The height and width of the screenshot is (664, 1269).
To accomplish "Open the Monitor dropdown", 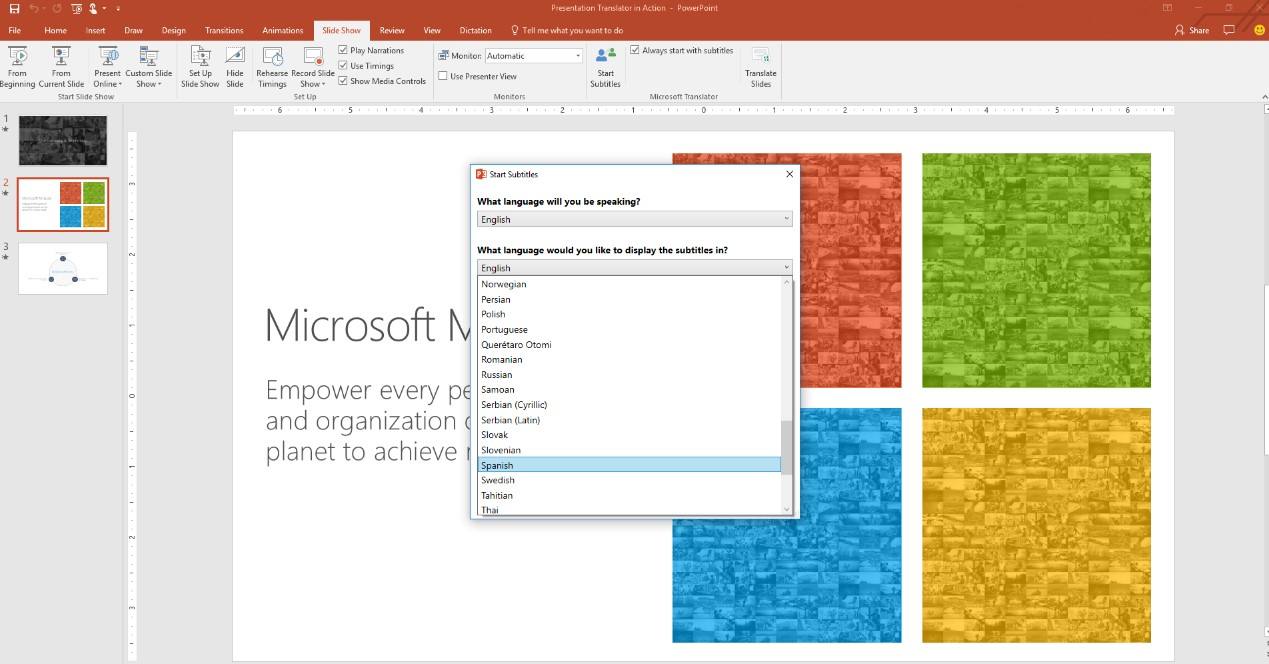I will [x=576, y=56].
